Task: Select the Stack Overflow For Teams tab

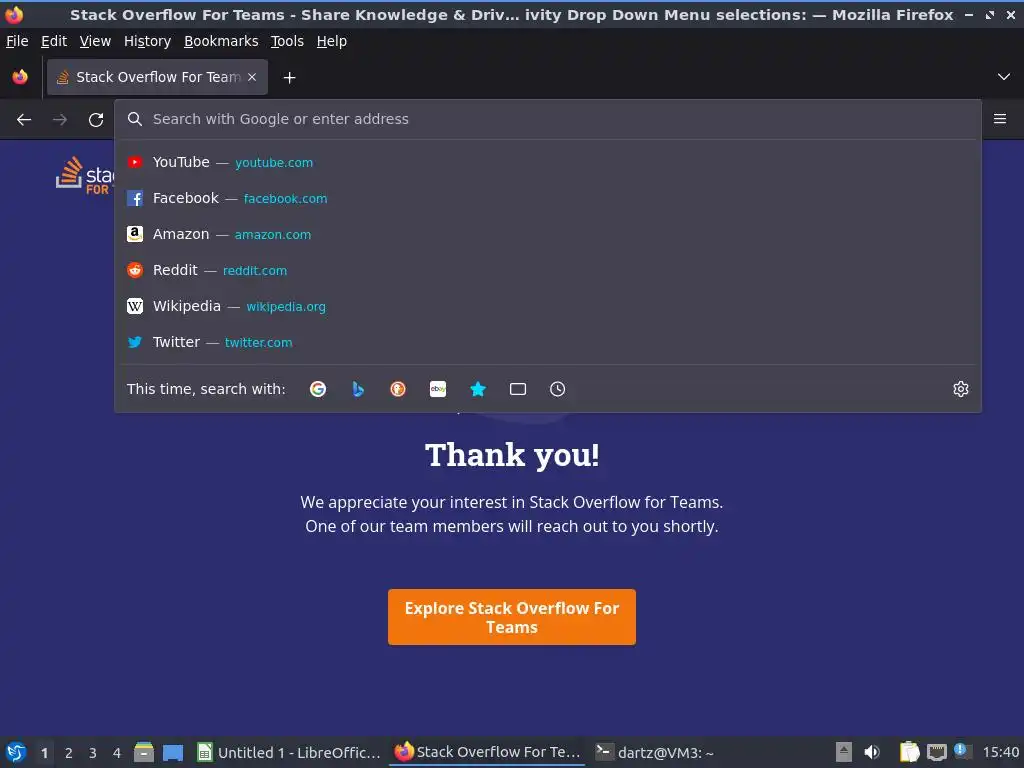Action: [x=157, y=77]
